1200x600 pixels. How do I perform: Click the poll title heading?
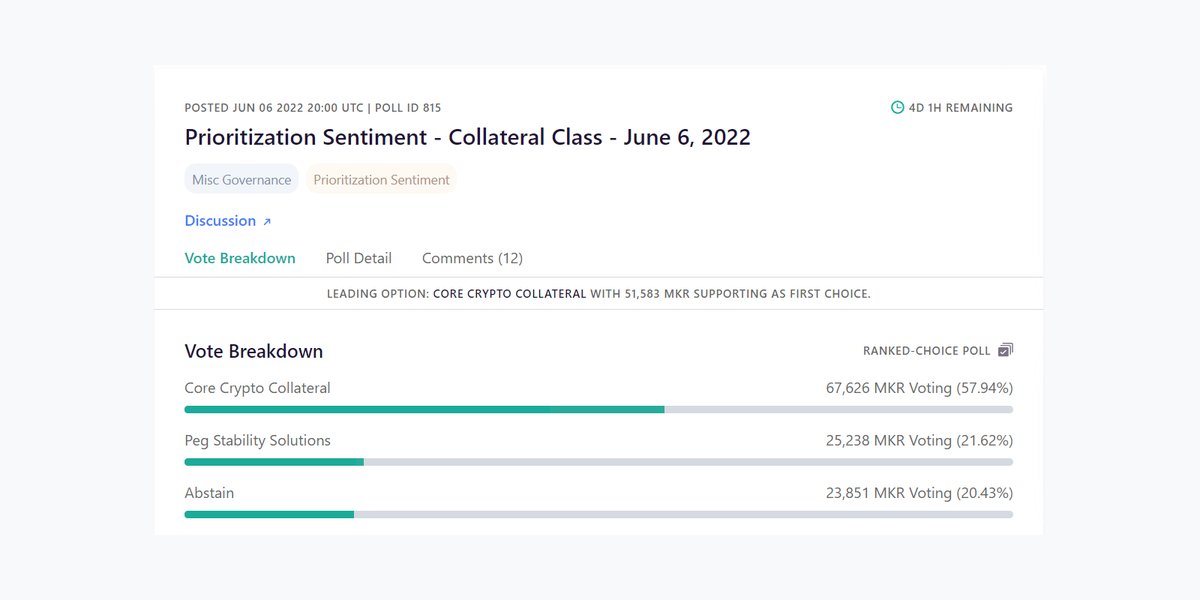click(467, 137)
